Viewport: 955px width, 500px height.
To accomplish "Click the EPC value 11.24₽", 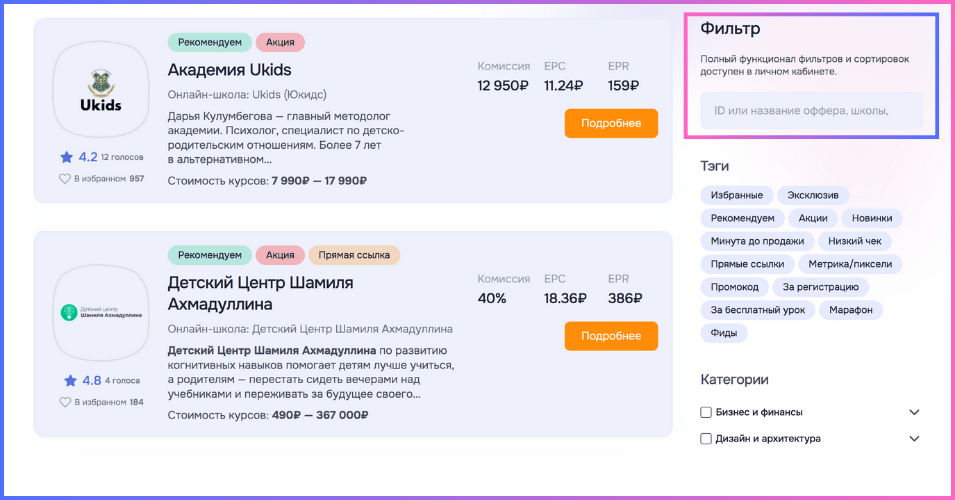I will pos(563,86).
